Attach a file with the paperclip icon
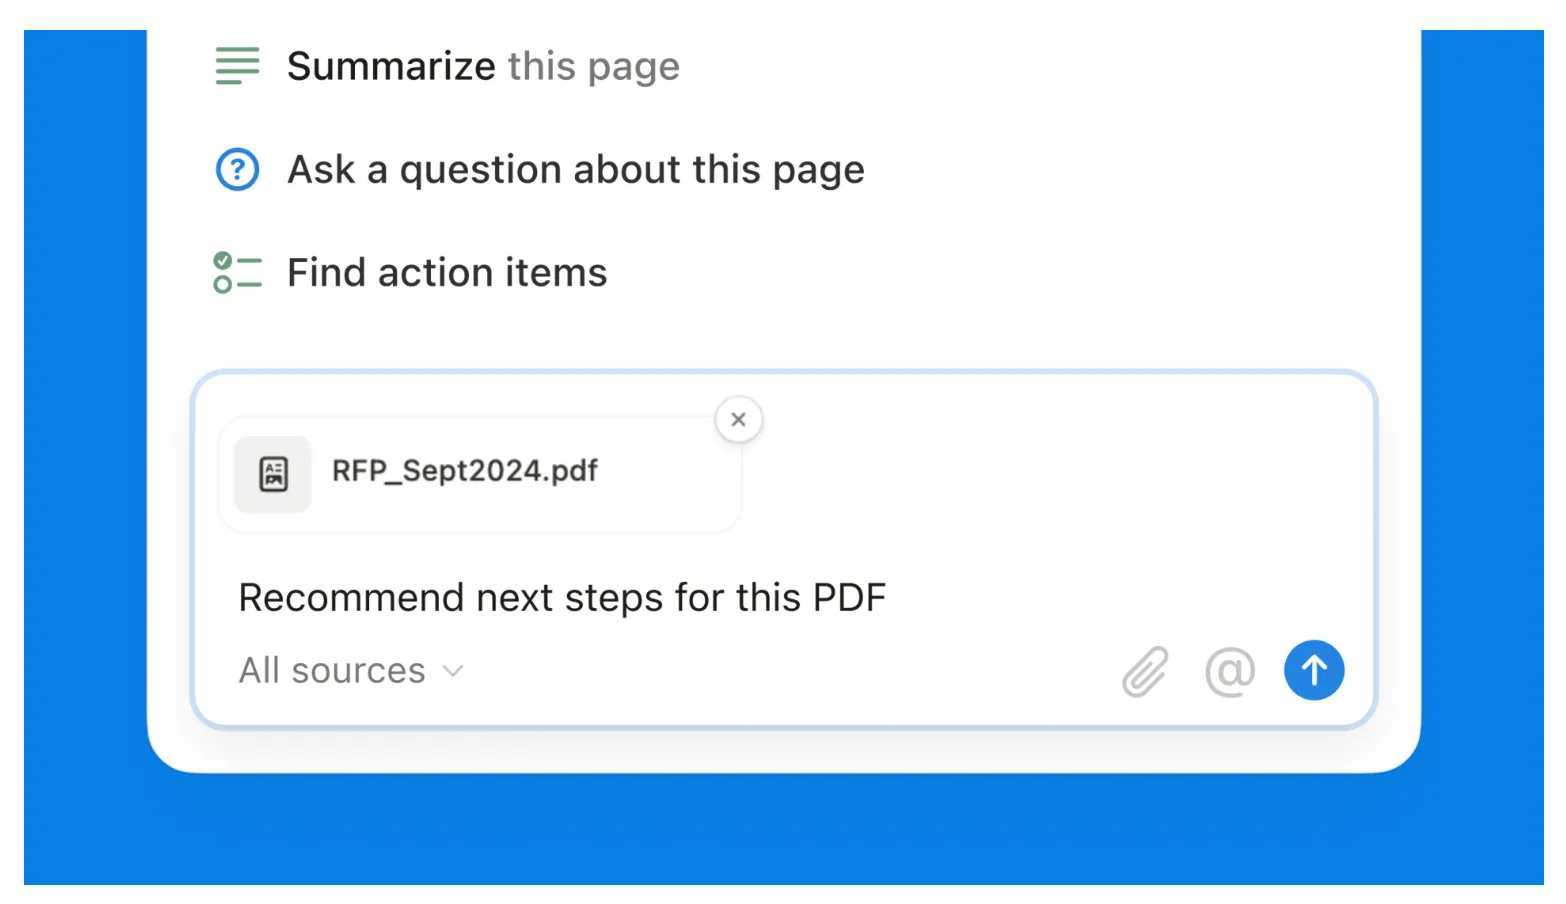 1145,671
